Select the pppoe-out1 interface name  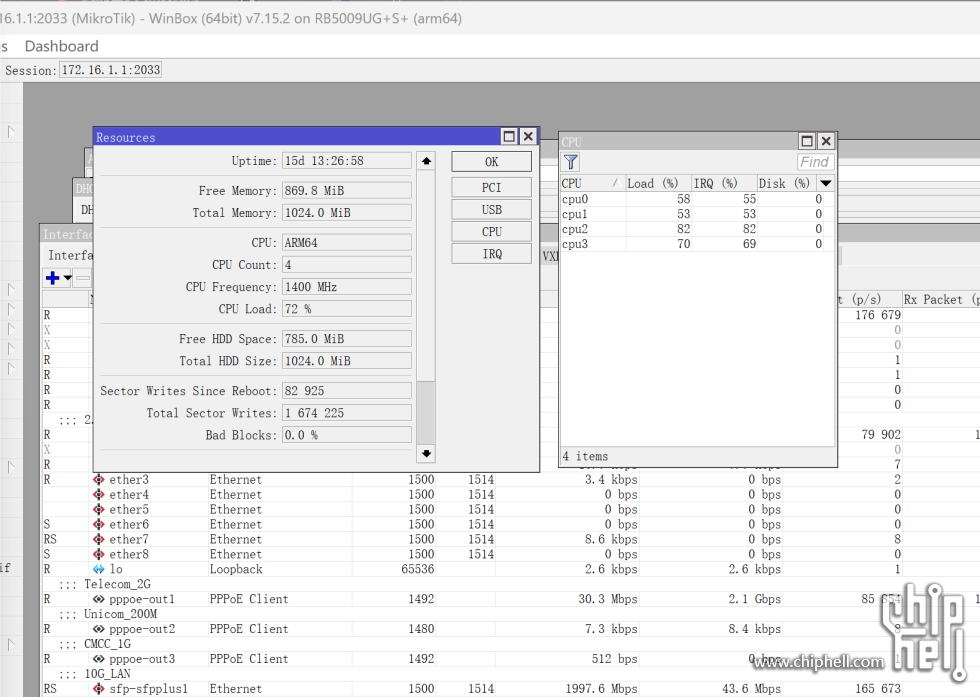[142, 599]
